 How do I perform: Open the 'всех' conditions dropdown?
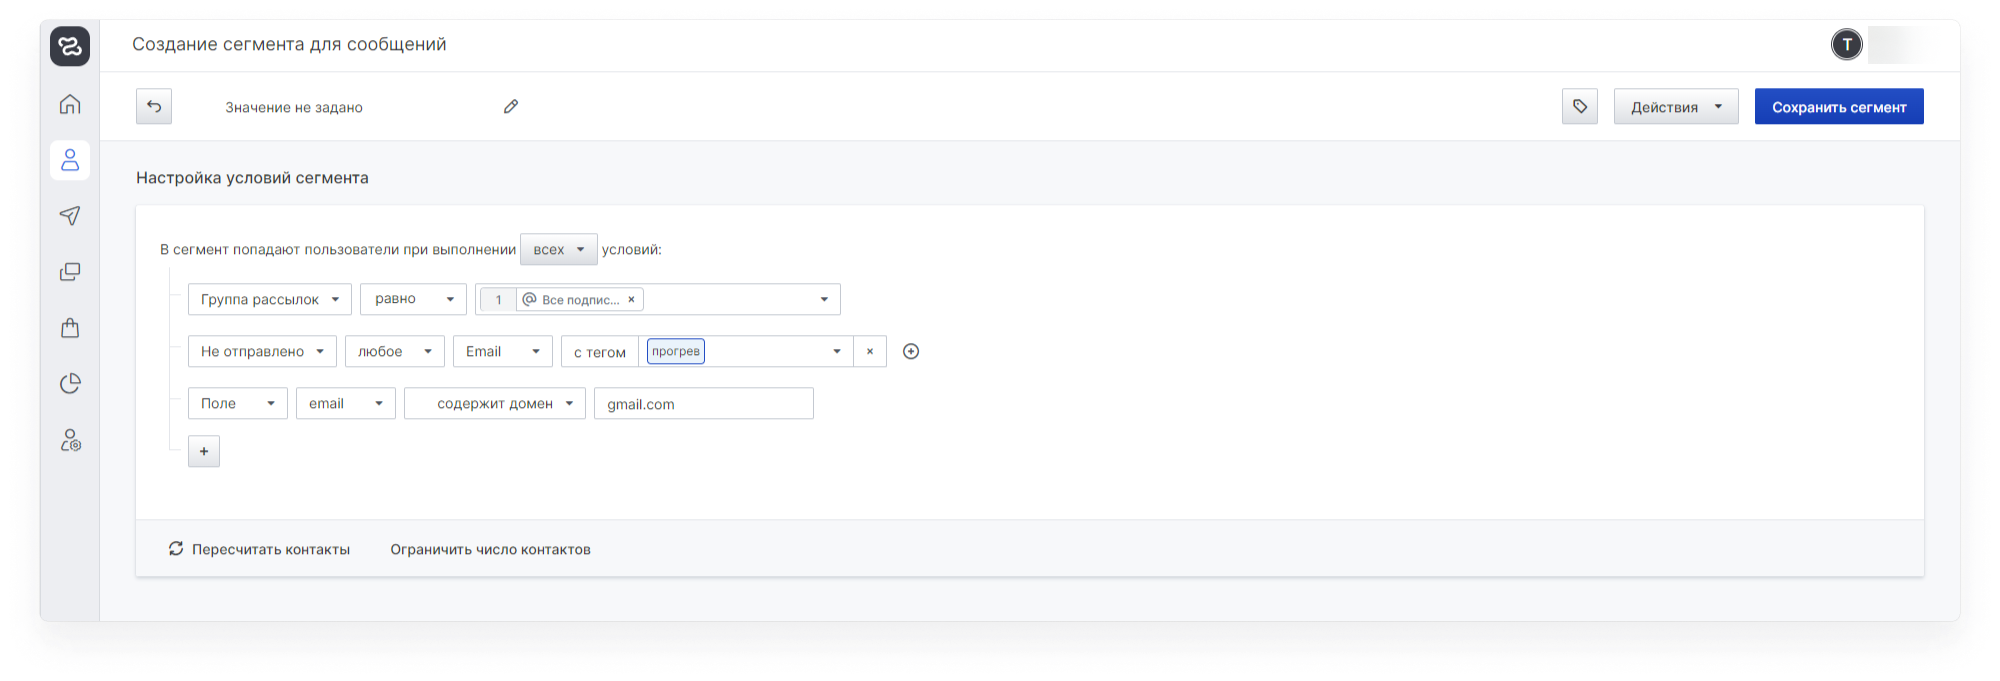click(559, 249)
